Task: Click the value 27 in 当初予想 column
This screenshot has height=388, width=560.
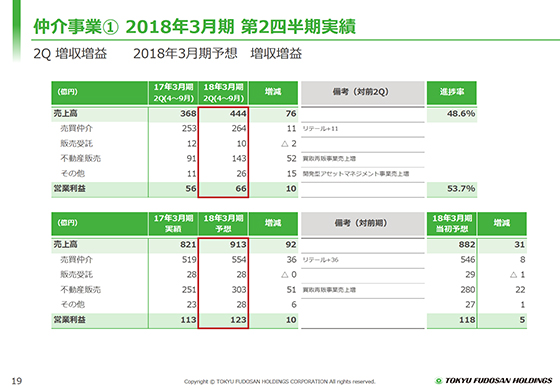Action: (x=470, y=304)
